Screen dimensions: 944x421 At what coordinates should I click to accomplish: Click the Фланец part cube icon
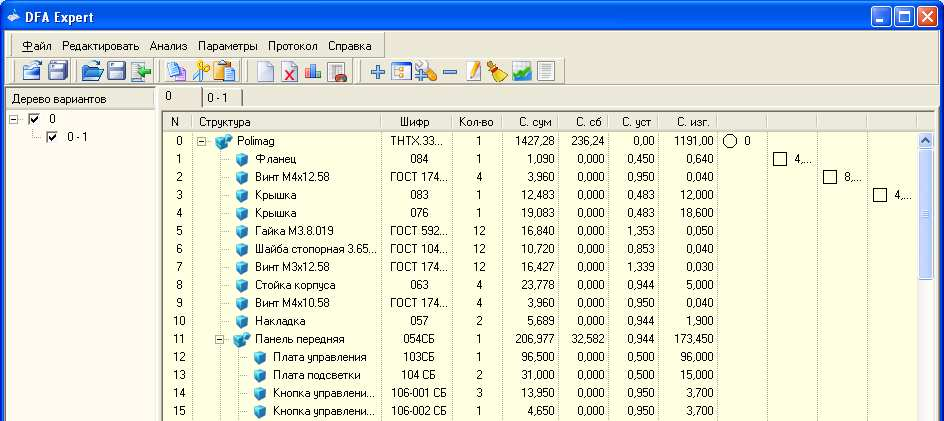[242, 160]
